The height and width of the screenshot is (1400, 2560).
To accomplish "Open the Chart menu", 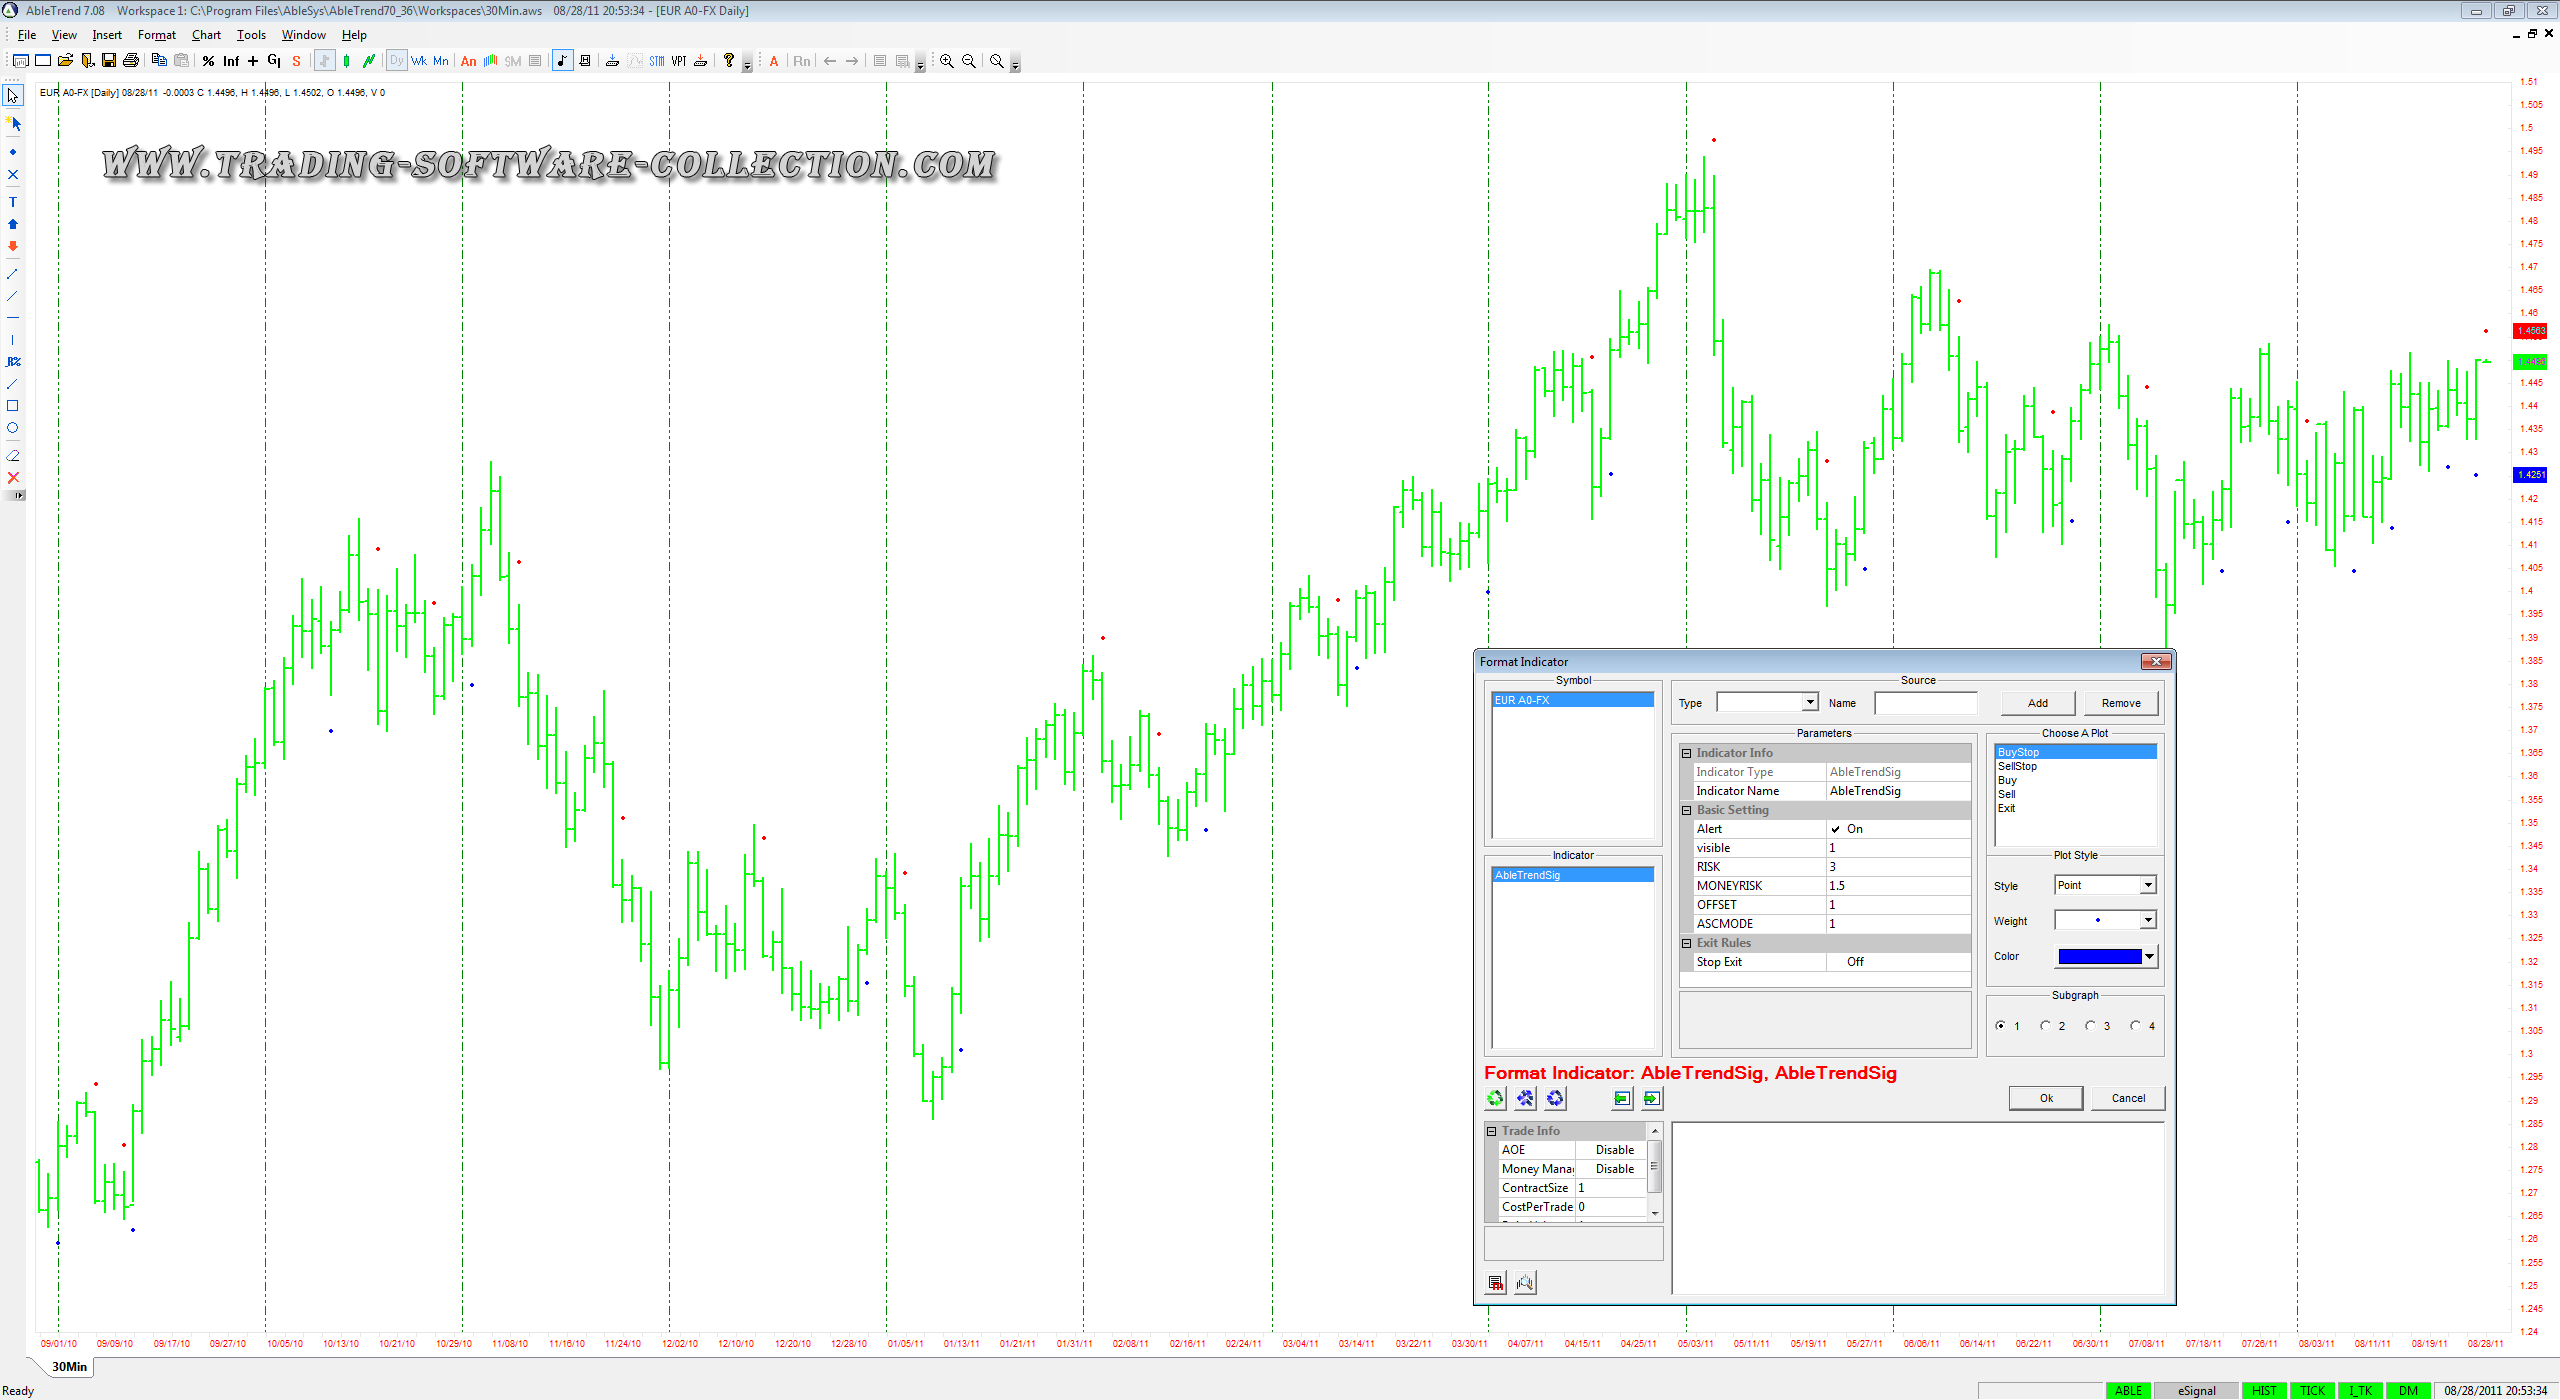I will pos(206,35).
